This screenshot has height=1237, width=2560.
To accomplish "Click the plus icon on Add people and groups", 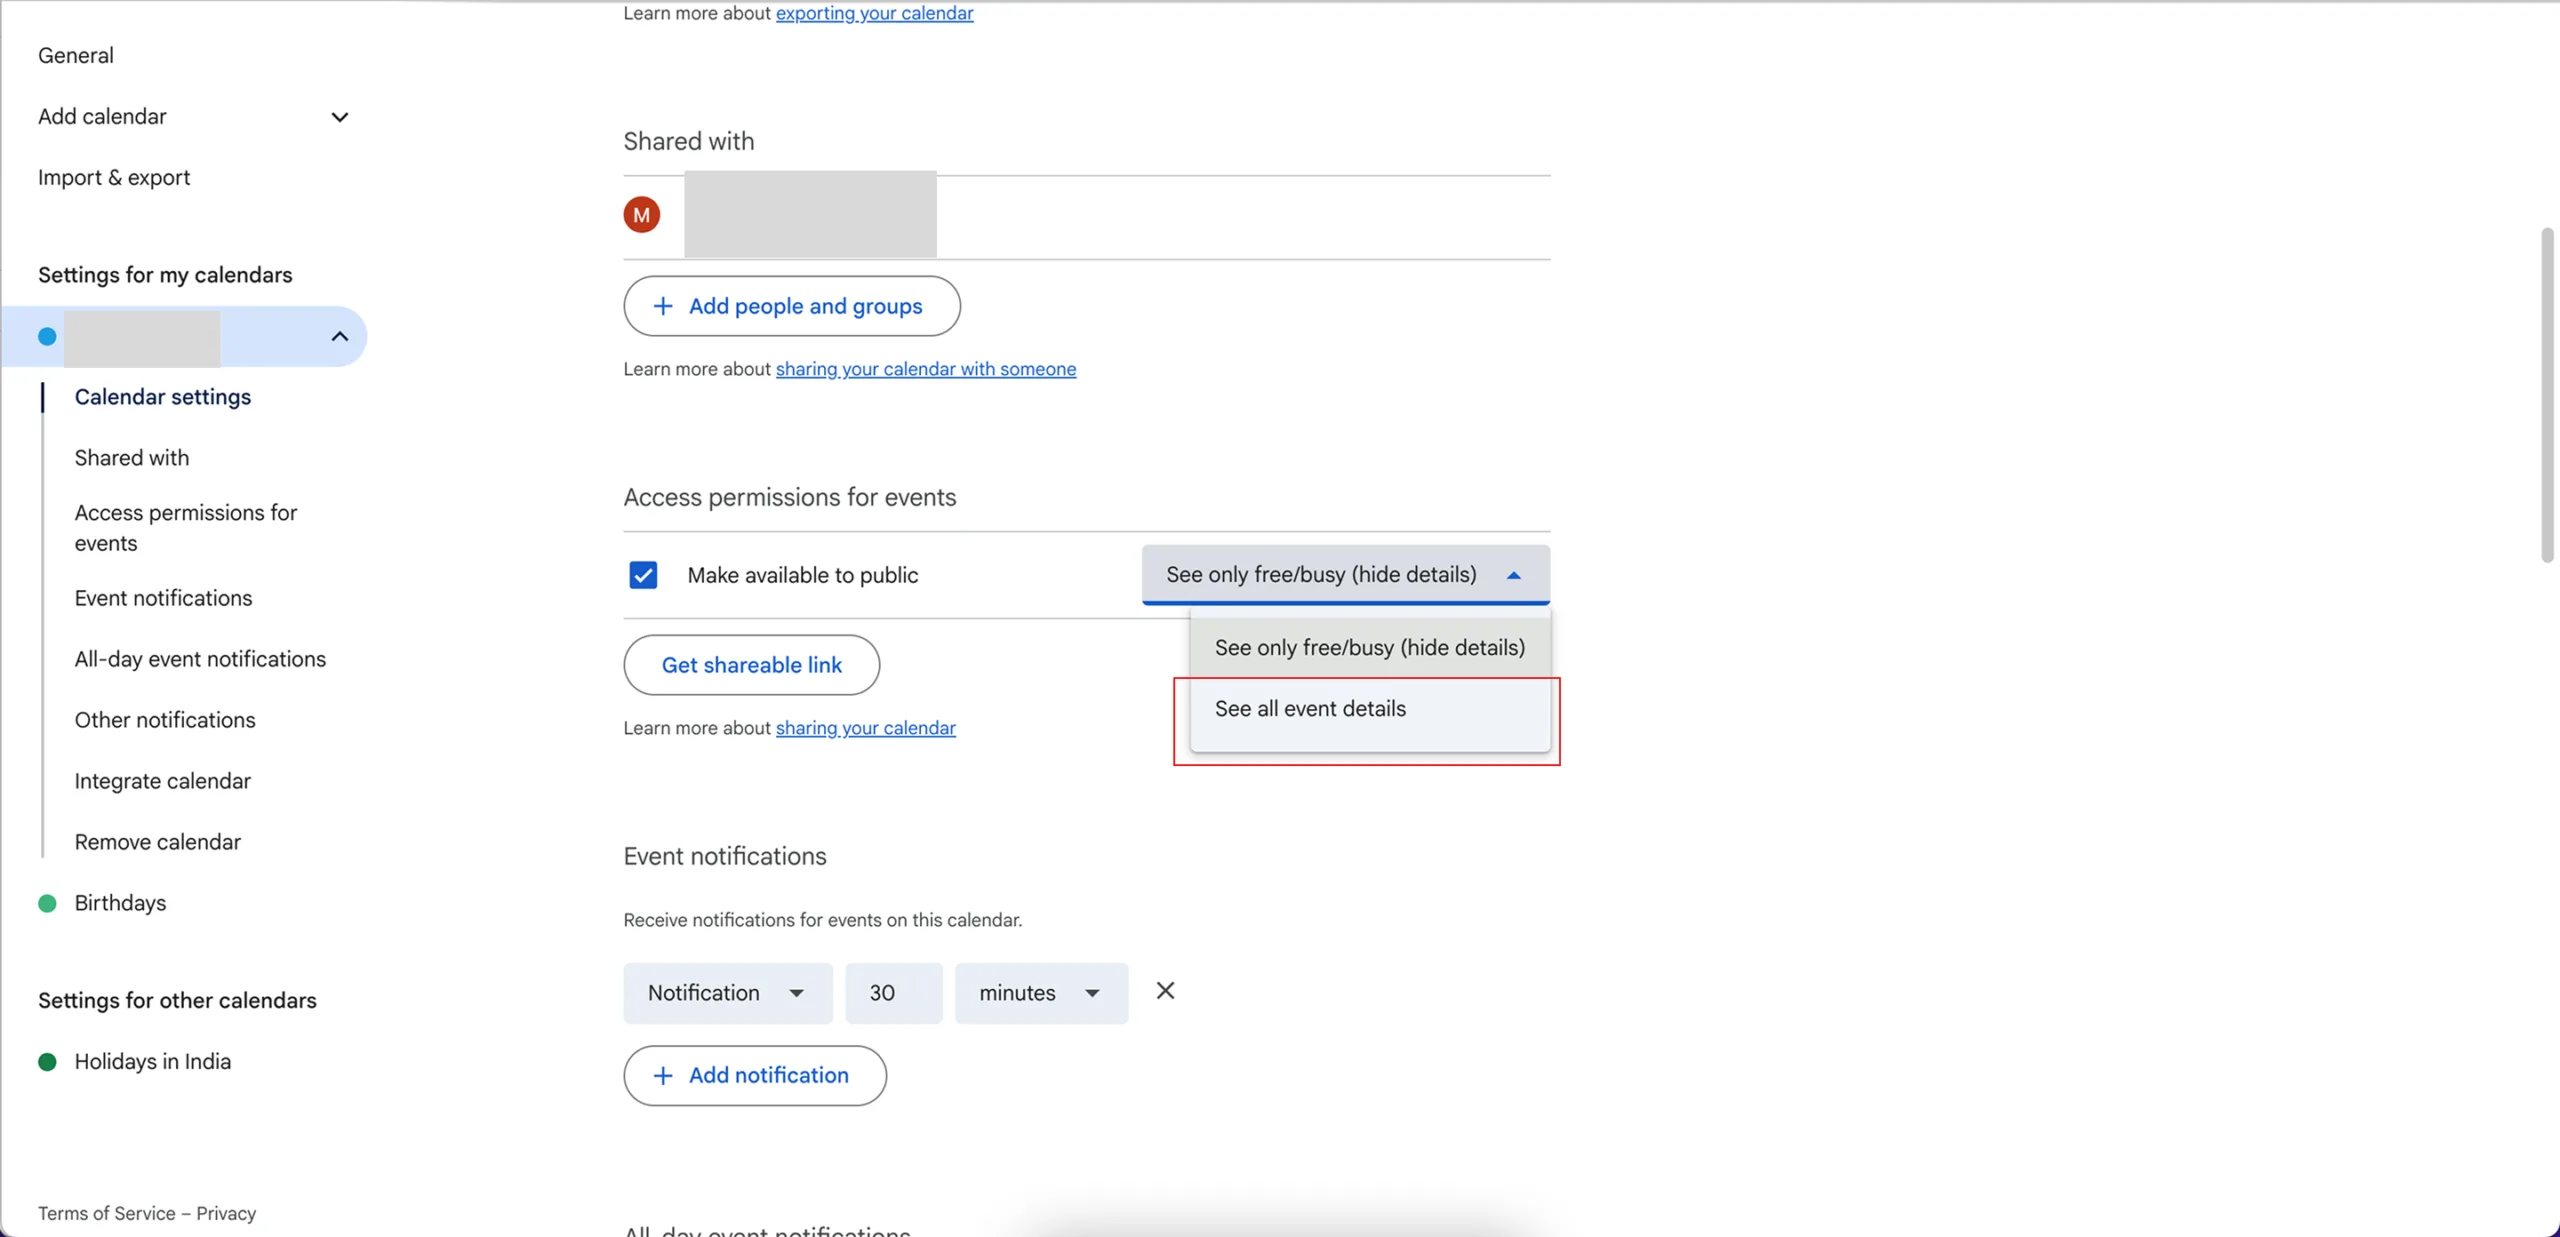I will click(664, 306).
